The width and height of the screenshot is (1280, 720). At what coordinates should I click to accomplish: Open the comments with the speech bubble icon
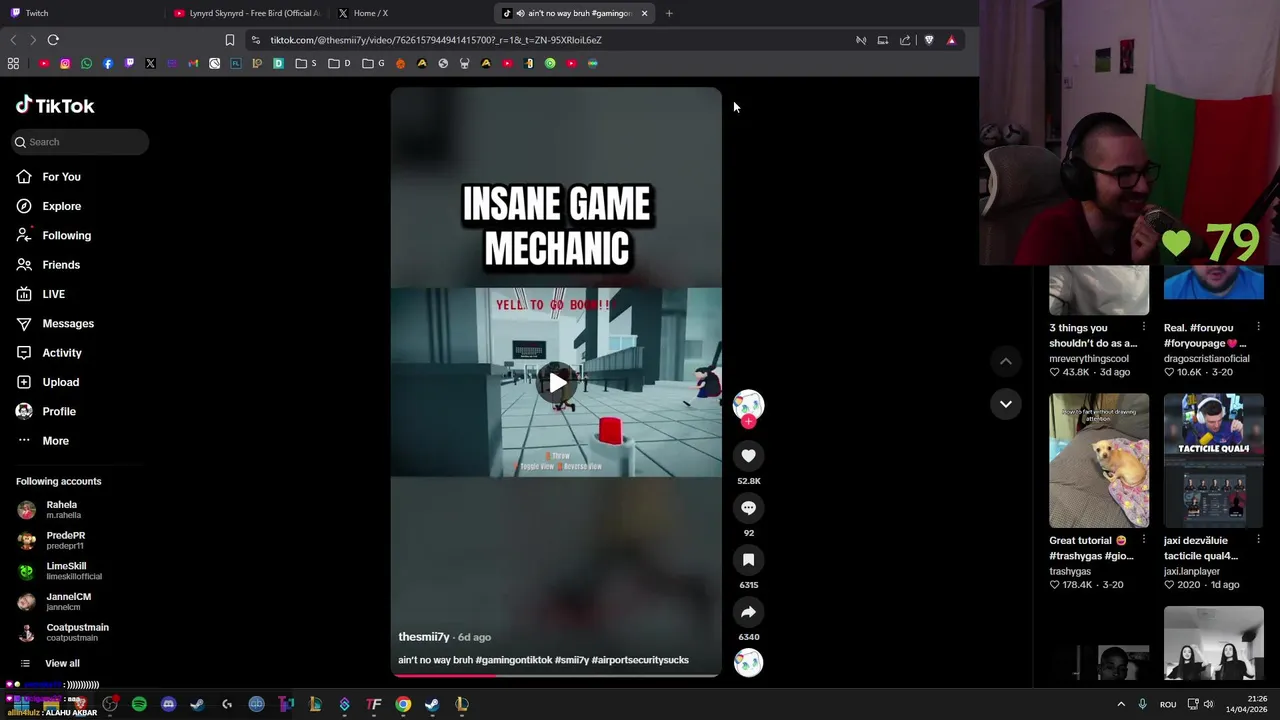tap(748, 508)
